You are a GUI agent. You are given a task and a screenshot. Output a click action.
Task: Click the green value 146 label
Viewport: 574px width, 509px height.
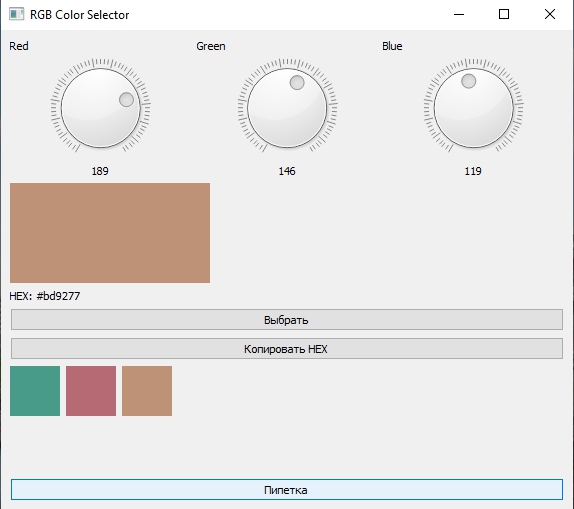(287, 171)
